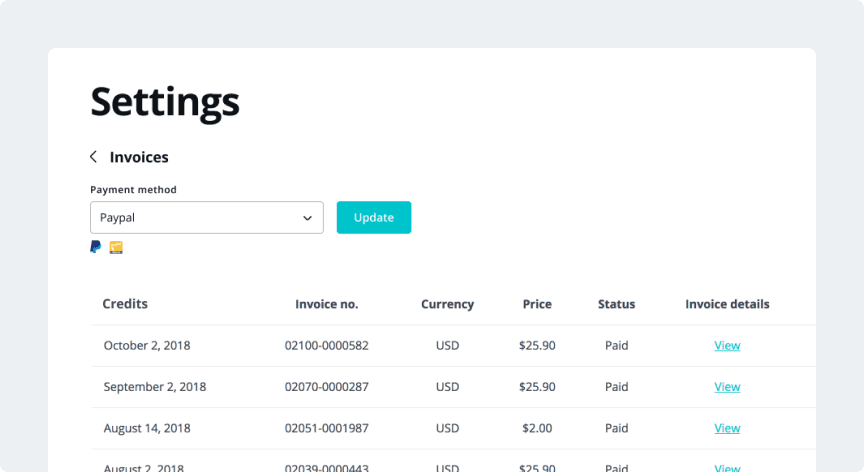Click the $2.00 price cell
Screen dimensions: 864x472
point(537,428)
